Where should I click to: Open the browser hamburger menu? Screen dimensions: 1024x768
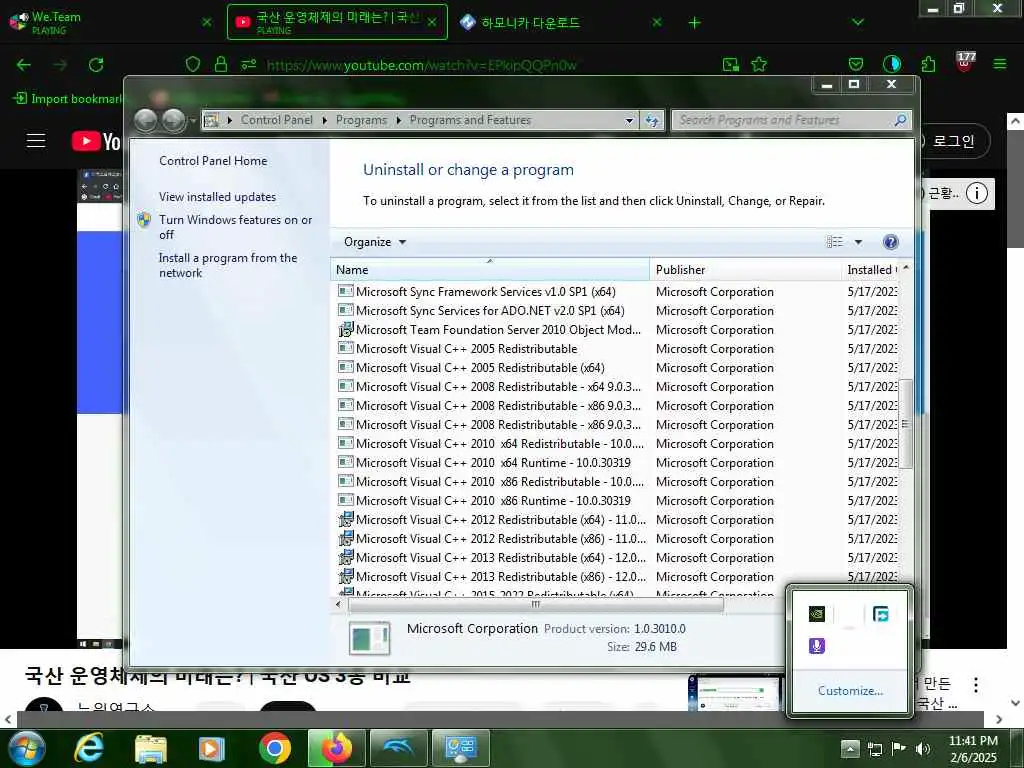click(1000, 64)
